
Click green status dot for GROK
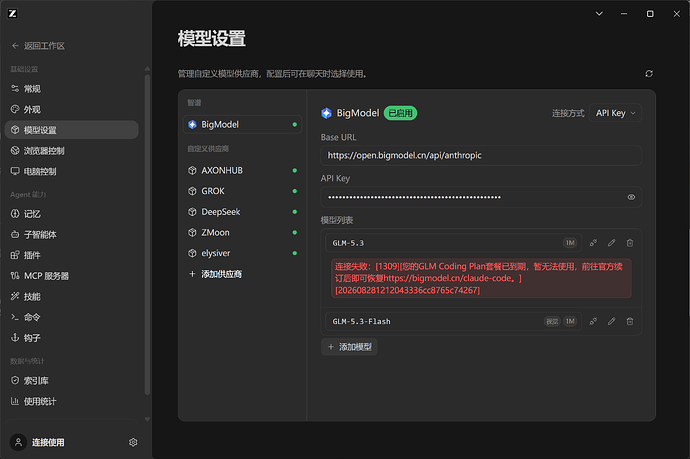[x=294, y=191]
